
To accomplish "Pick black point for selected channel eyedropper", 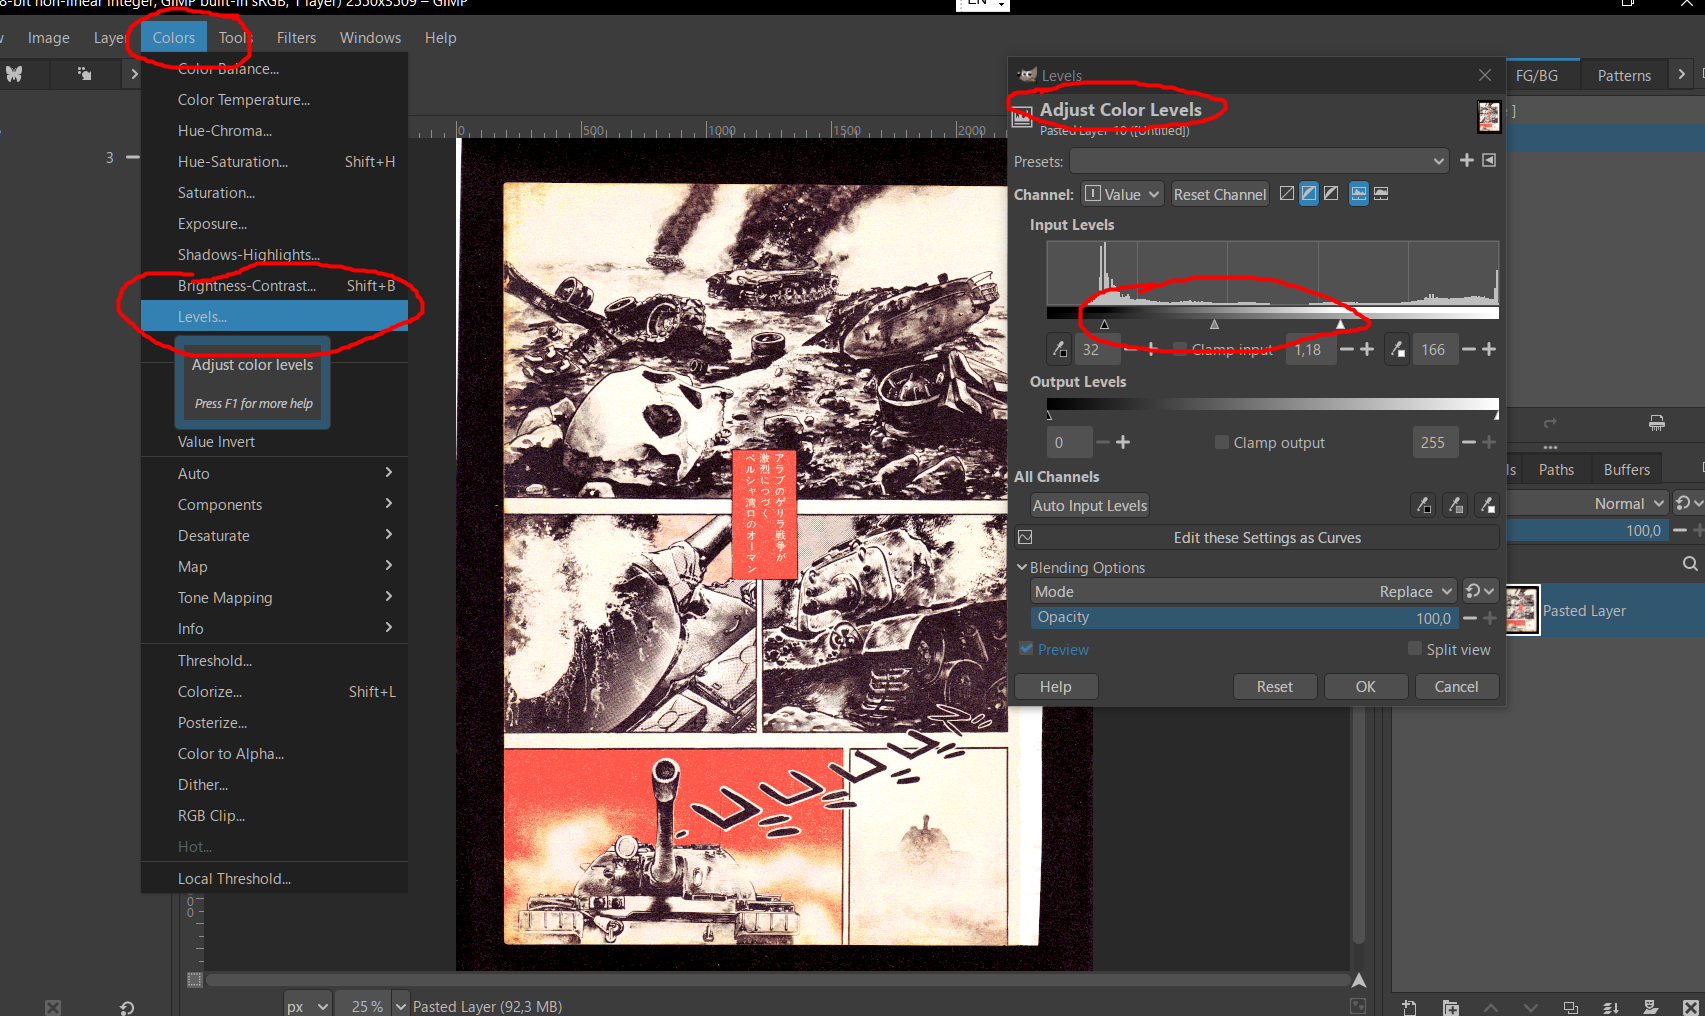I will pos(1059,349).
